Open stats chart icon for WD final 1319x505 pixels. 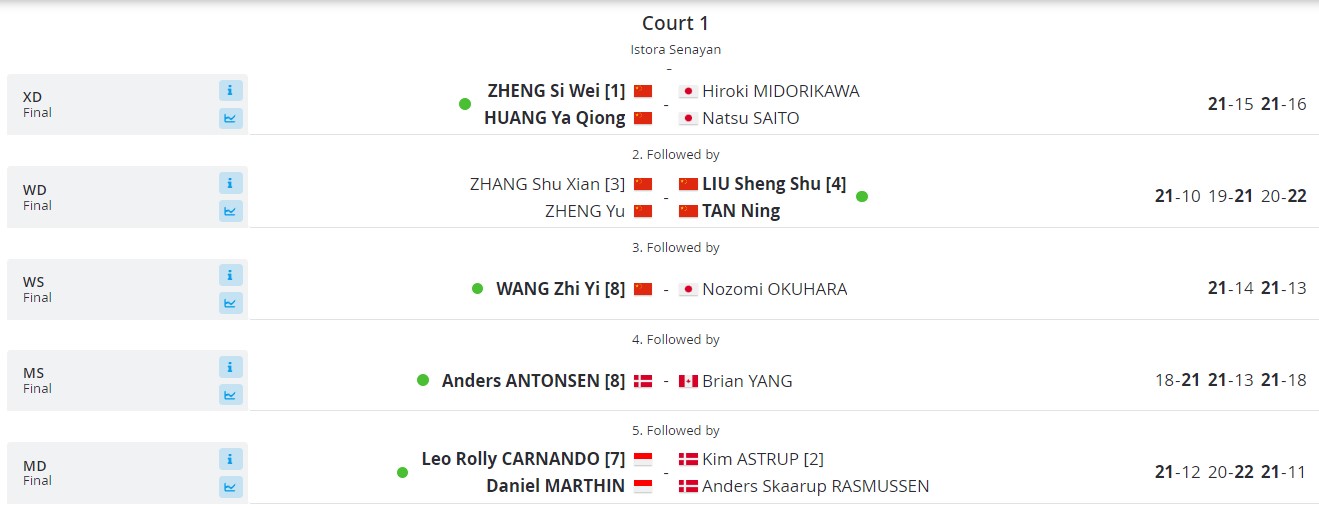(x=231, y=211)
